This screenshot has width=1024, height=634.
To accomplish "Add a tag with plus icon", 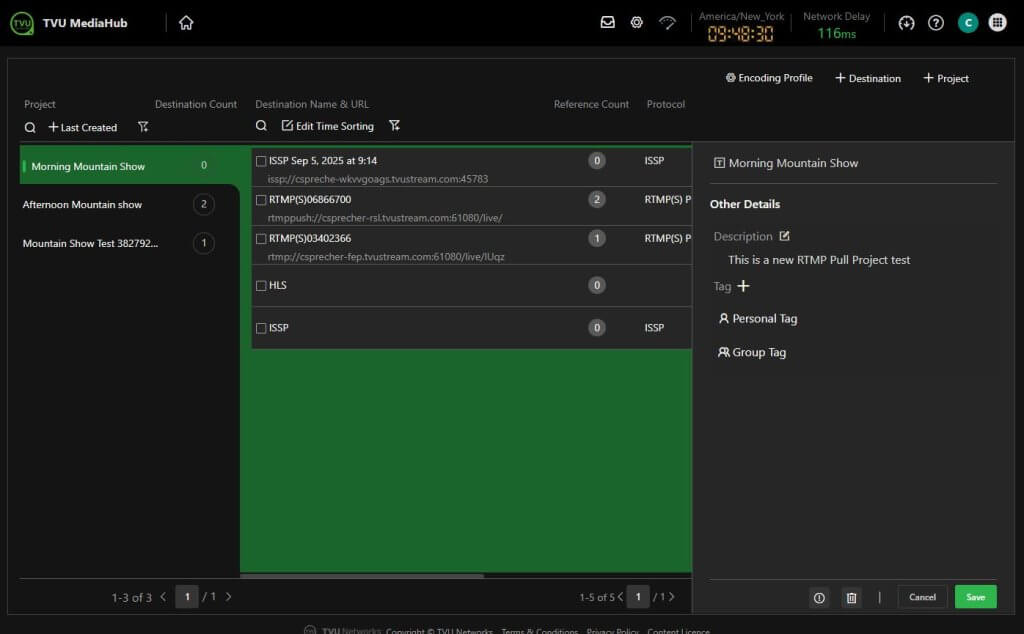I will point(743,286).
